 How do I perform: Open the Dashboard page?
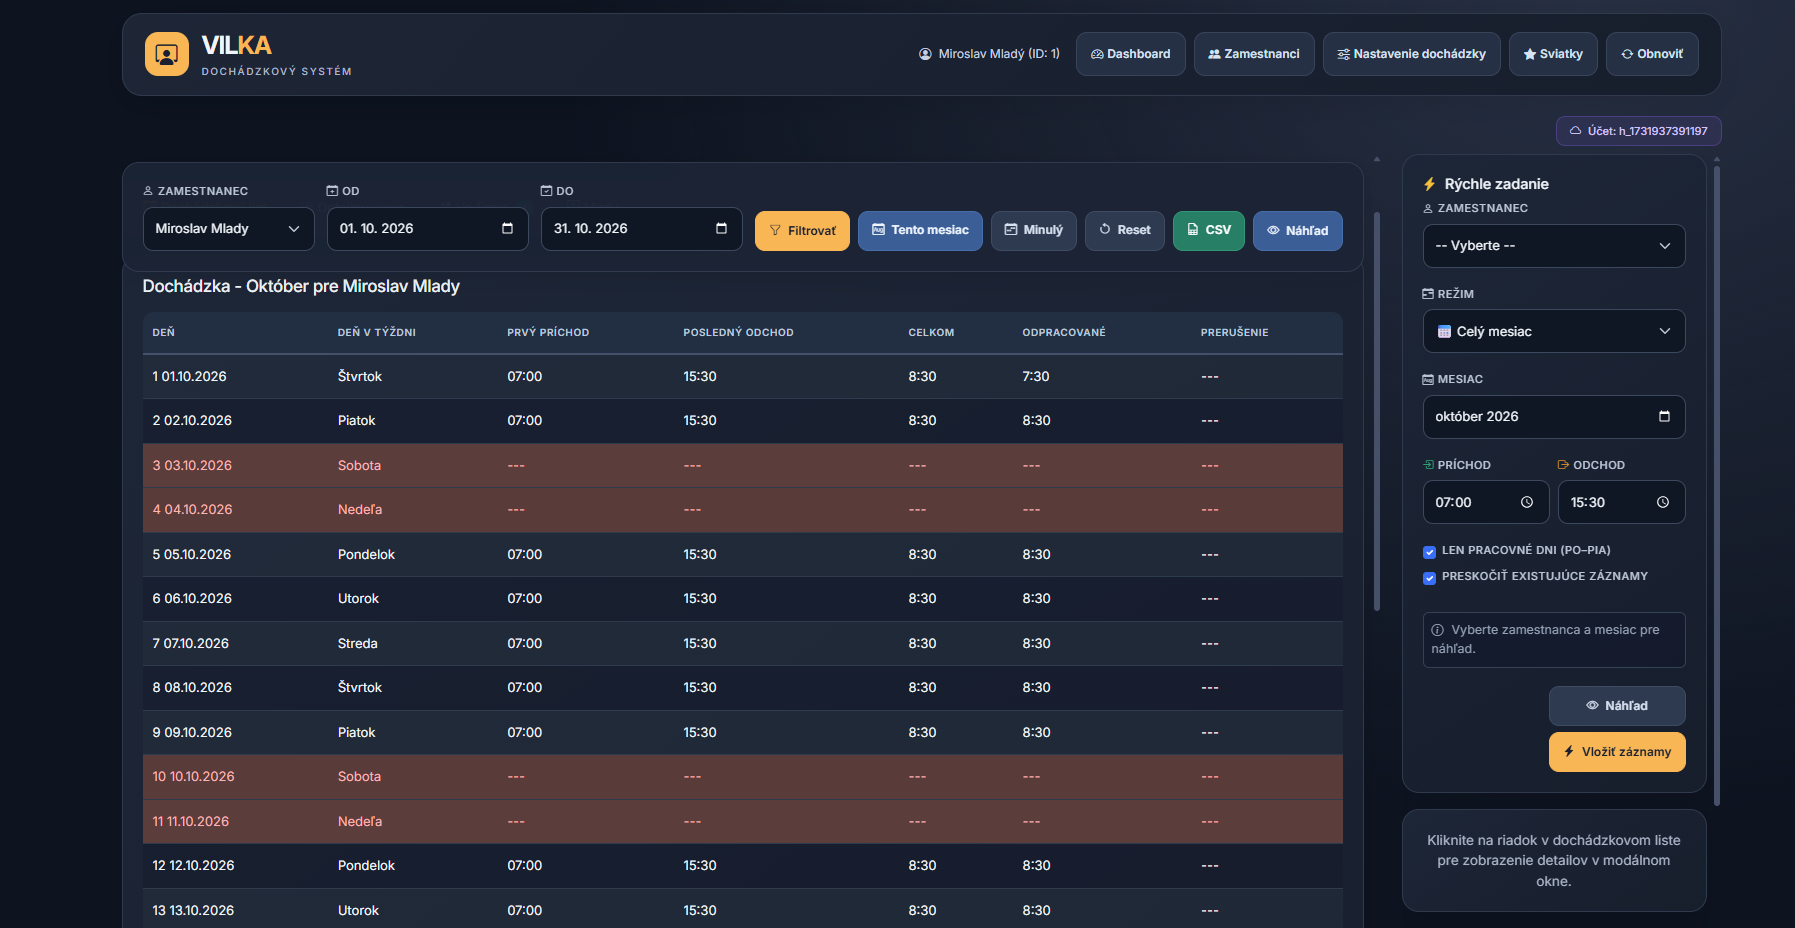click(1130, 54)
